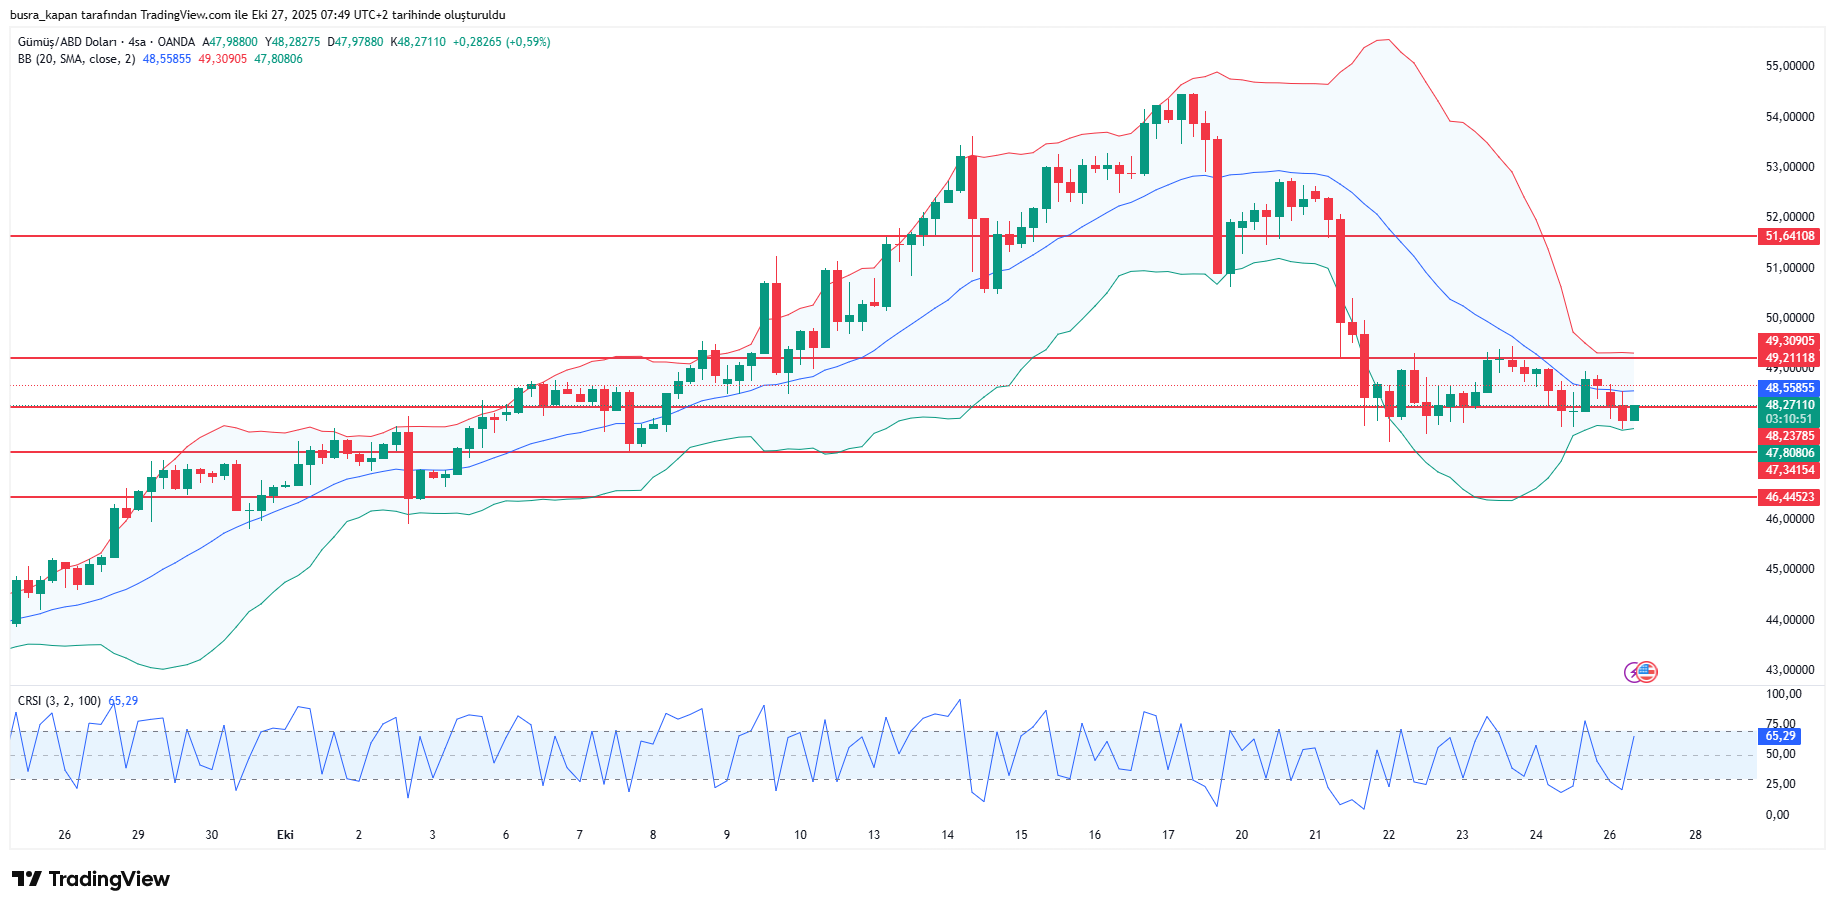This screenshot has width=1835, height=909.
Task: Click the +0,28265 (+0,59%) change value
Action: 501,42
